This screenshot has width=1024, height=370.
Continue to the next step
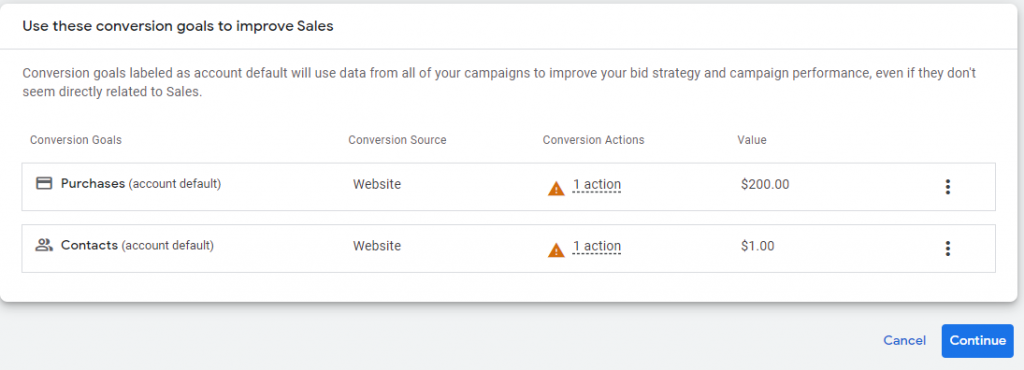tap(978, 341)
